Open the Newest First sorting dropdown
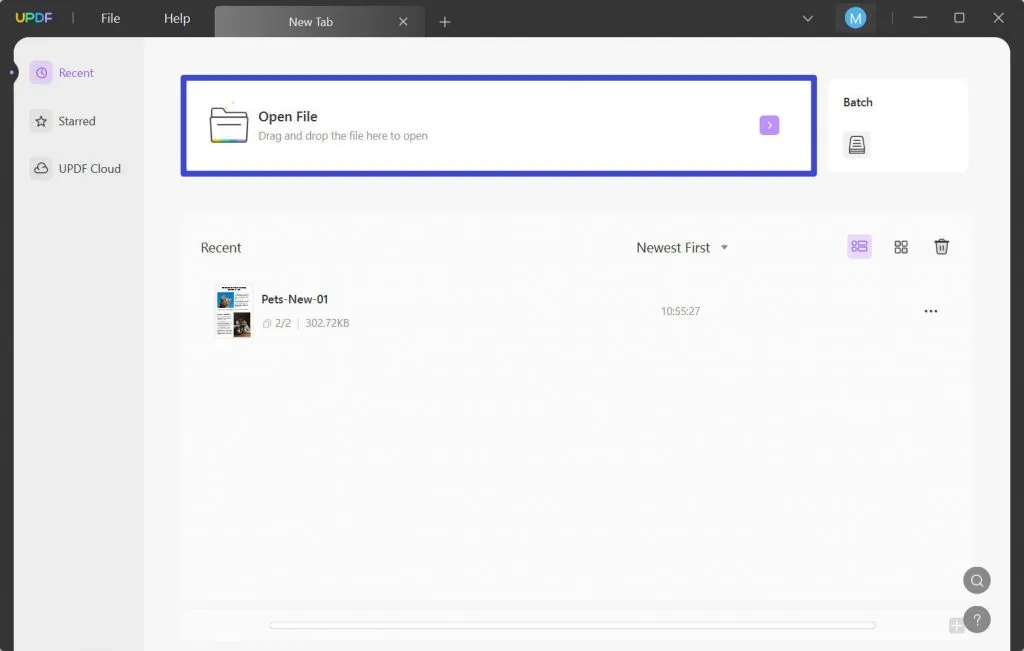The height and width of the screenshot is (651, 1024). click(683, 247)
